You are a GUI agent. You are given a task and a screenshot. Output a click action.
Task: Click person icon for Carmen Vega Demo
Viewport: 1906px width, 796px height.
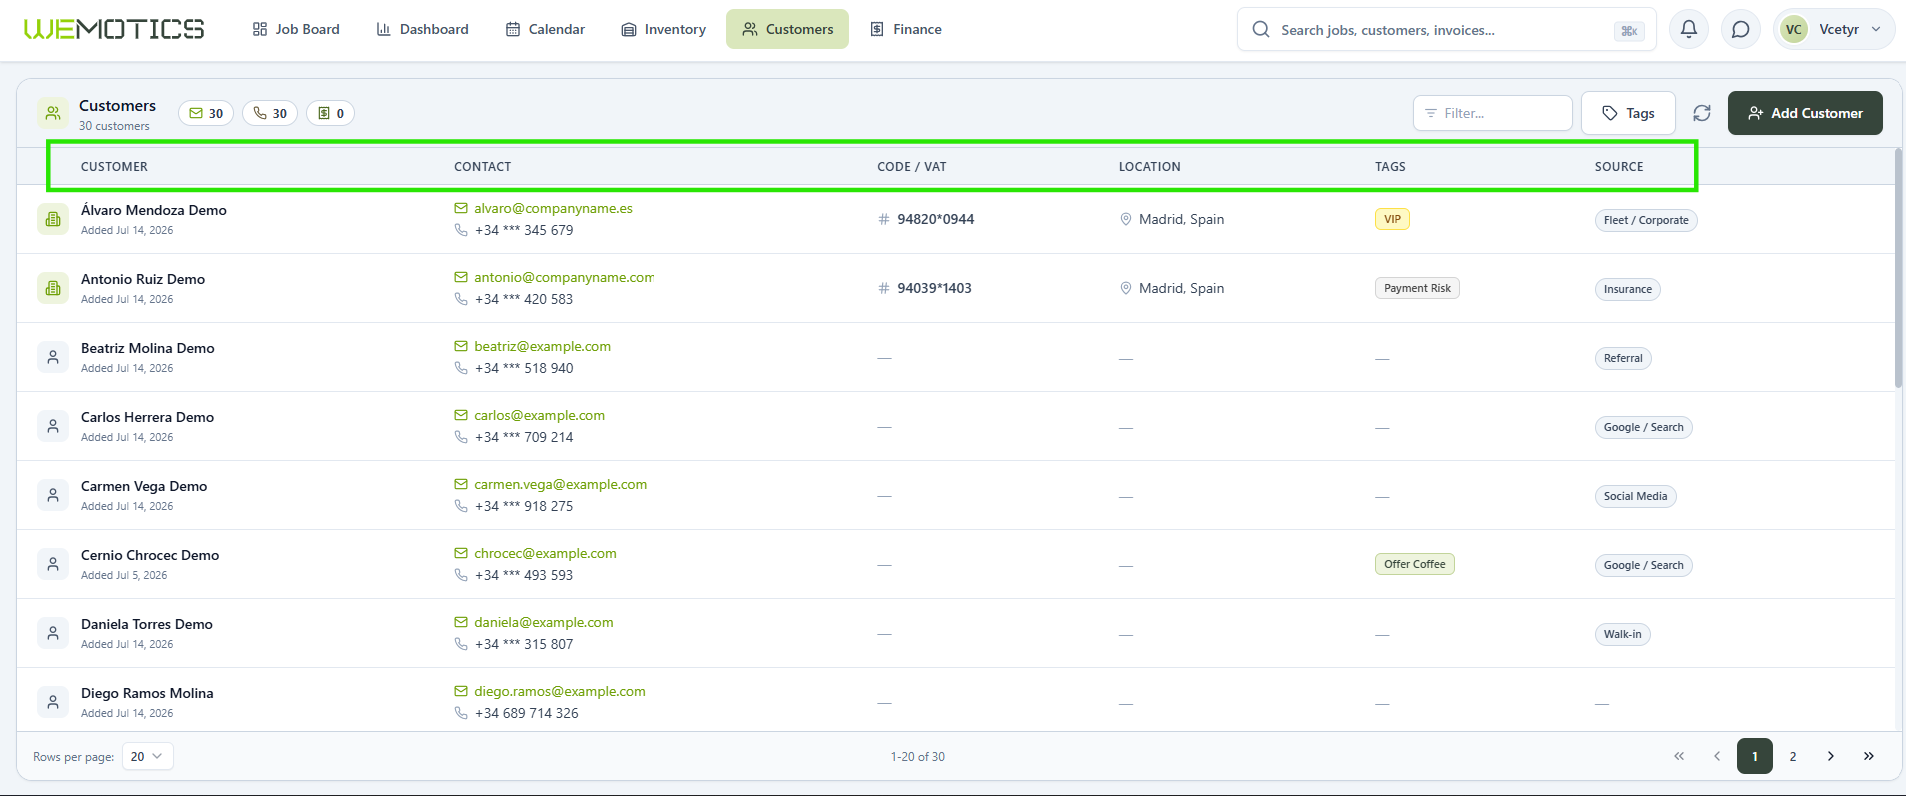coord(53,495)
